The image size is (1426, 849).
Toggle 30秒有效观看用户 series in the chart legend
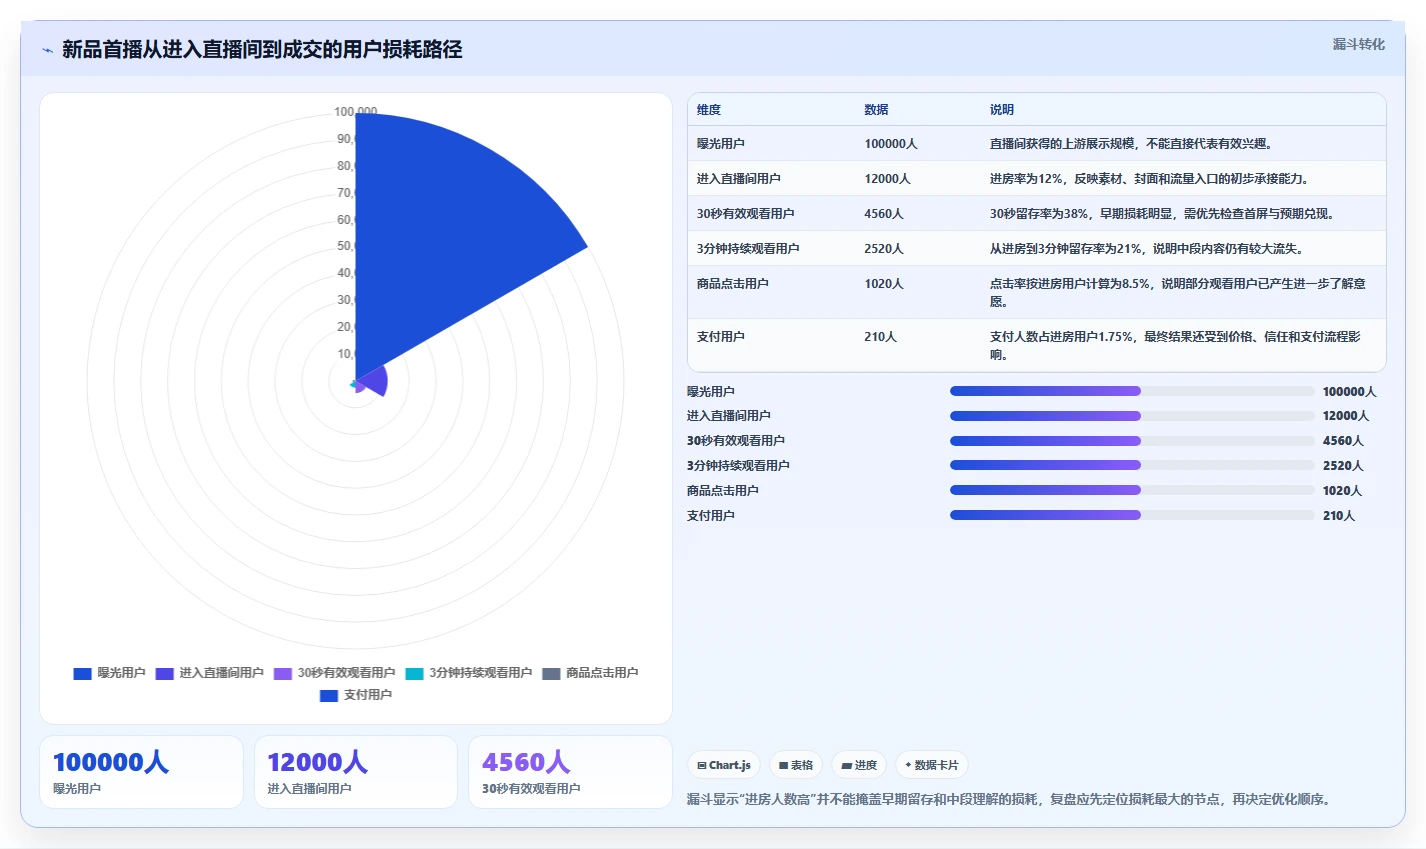tap(334, 673)
